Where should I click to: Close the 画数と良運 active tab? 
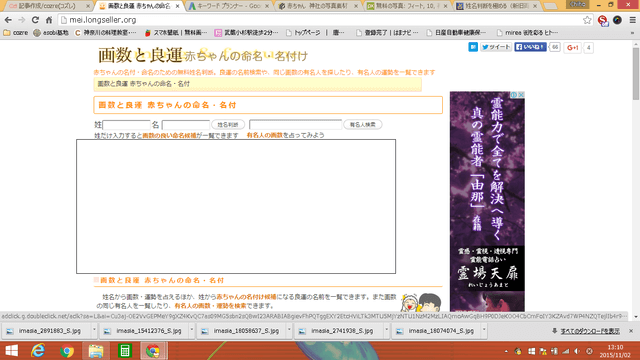(x=177, y=6)
